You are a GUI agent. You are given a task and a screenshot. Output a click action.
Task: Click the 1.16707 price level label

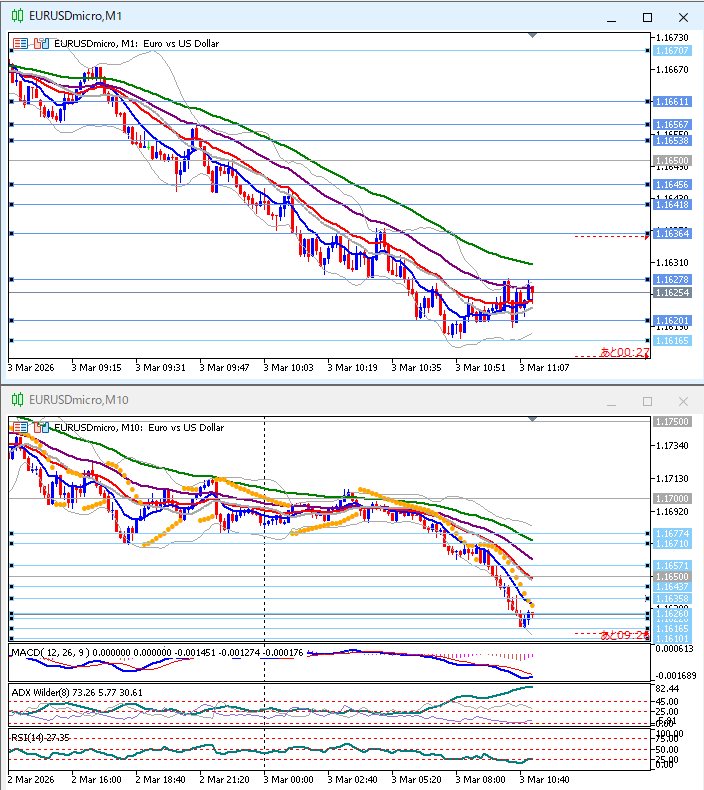(x=671, y=50)
